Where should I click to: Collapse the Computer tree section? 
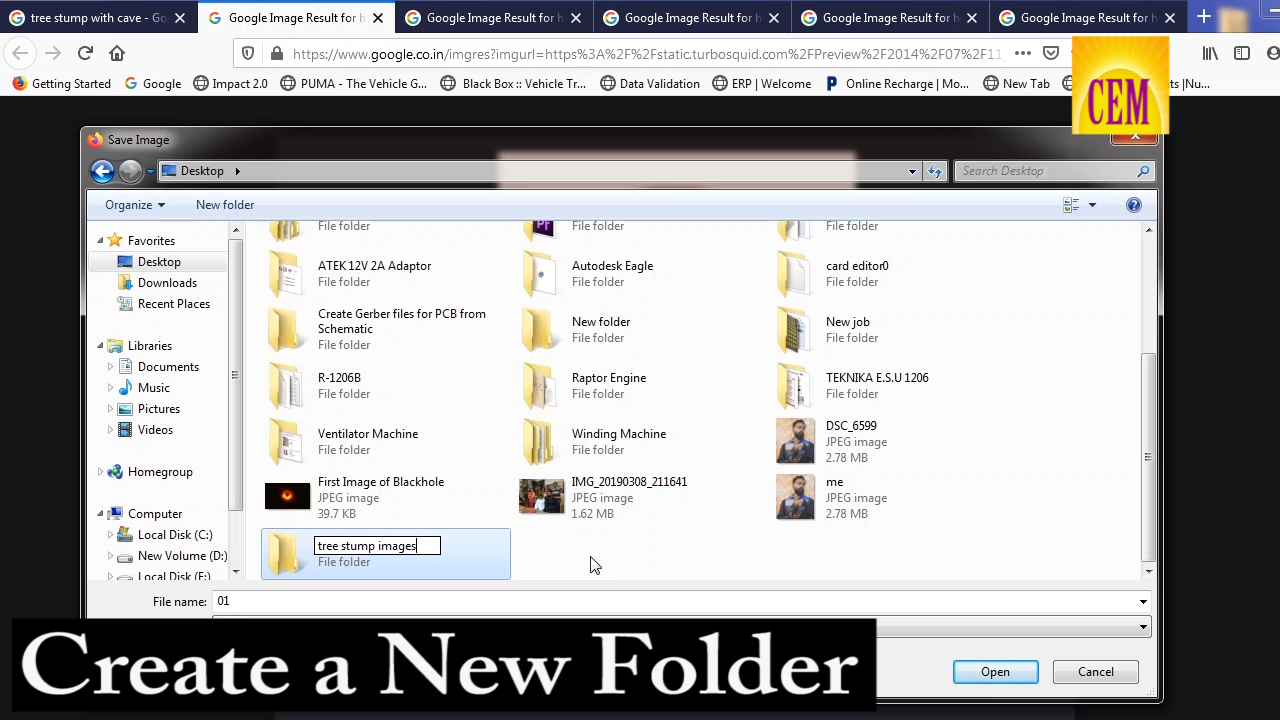(x=100, y=514)
